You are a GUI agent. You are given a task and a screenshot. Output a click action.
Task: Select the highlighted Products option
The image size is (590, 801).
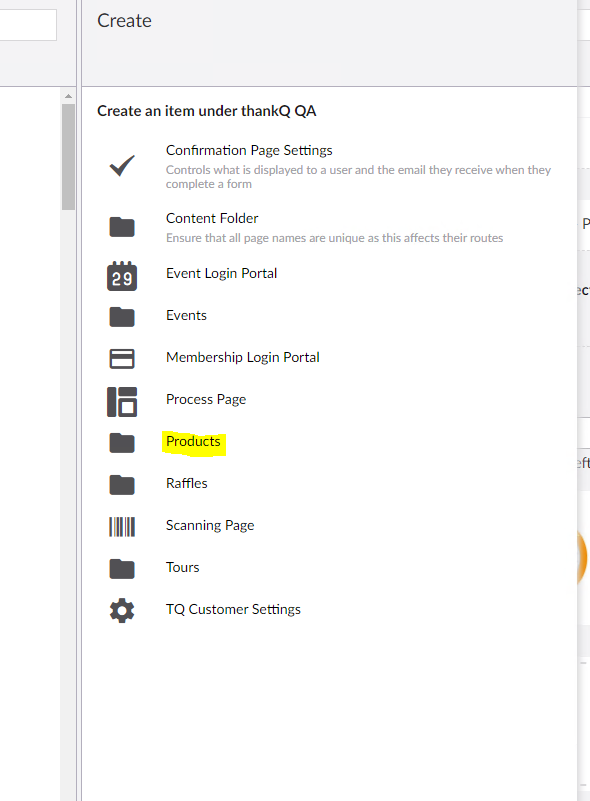[193, 441]
